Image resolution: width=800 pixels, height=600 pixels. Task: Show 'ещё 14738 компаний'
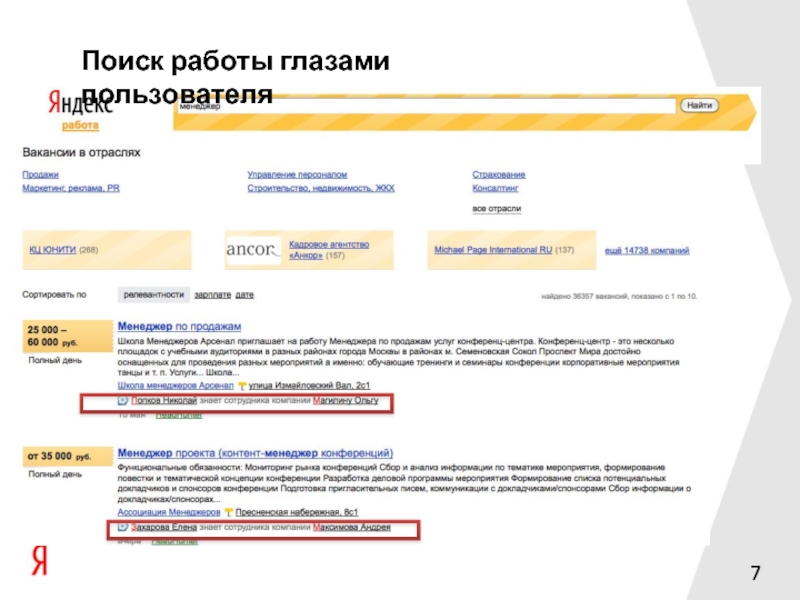pyautogui.click(x=647, y=251)
